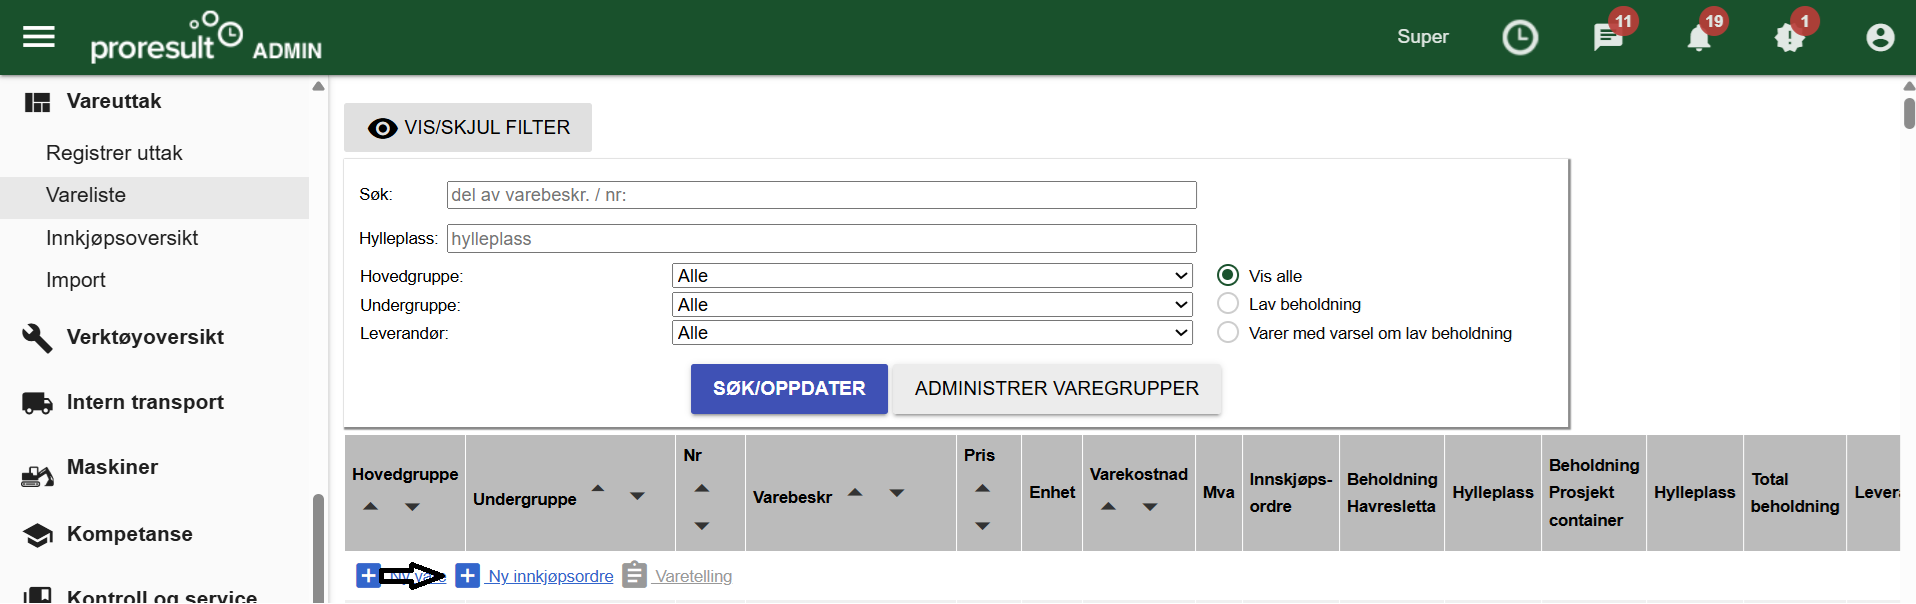1916x604 pixels.
Task: Open the user account profile icon
Action: 1879,38
